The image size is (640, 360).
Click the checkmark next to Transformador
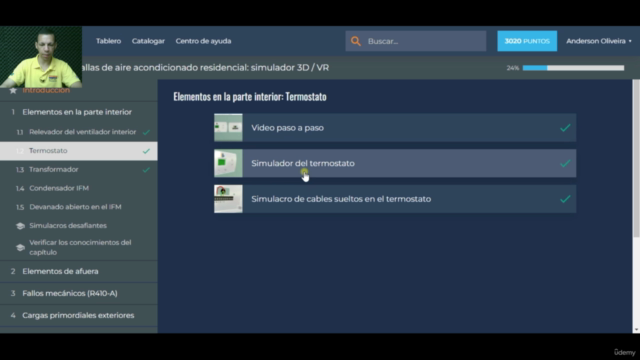(x=146, y=169)
